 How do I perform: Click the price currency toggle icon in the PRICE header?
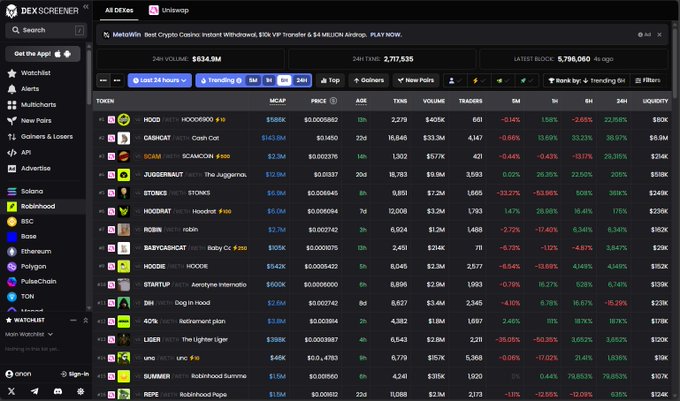point(333,101)
